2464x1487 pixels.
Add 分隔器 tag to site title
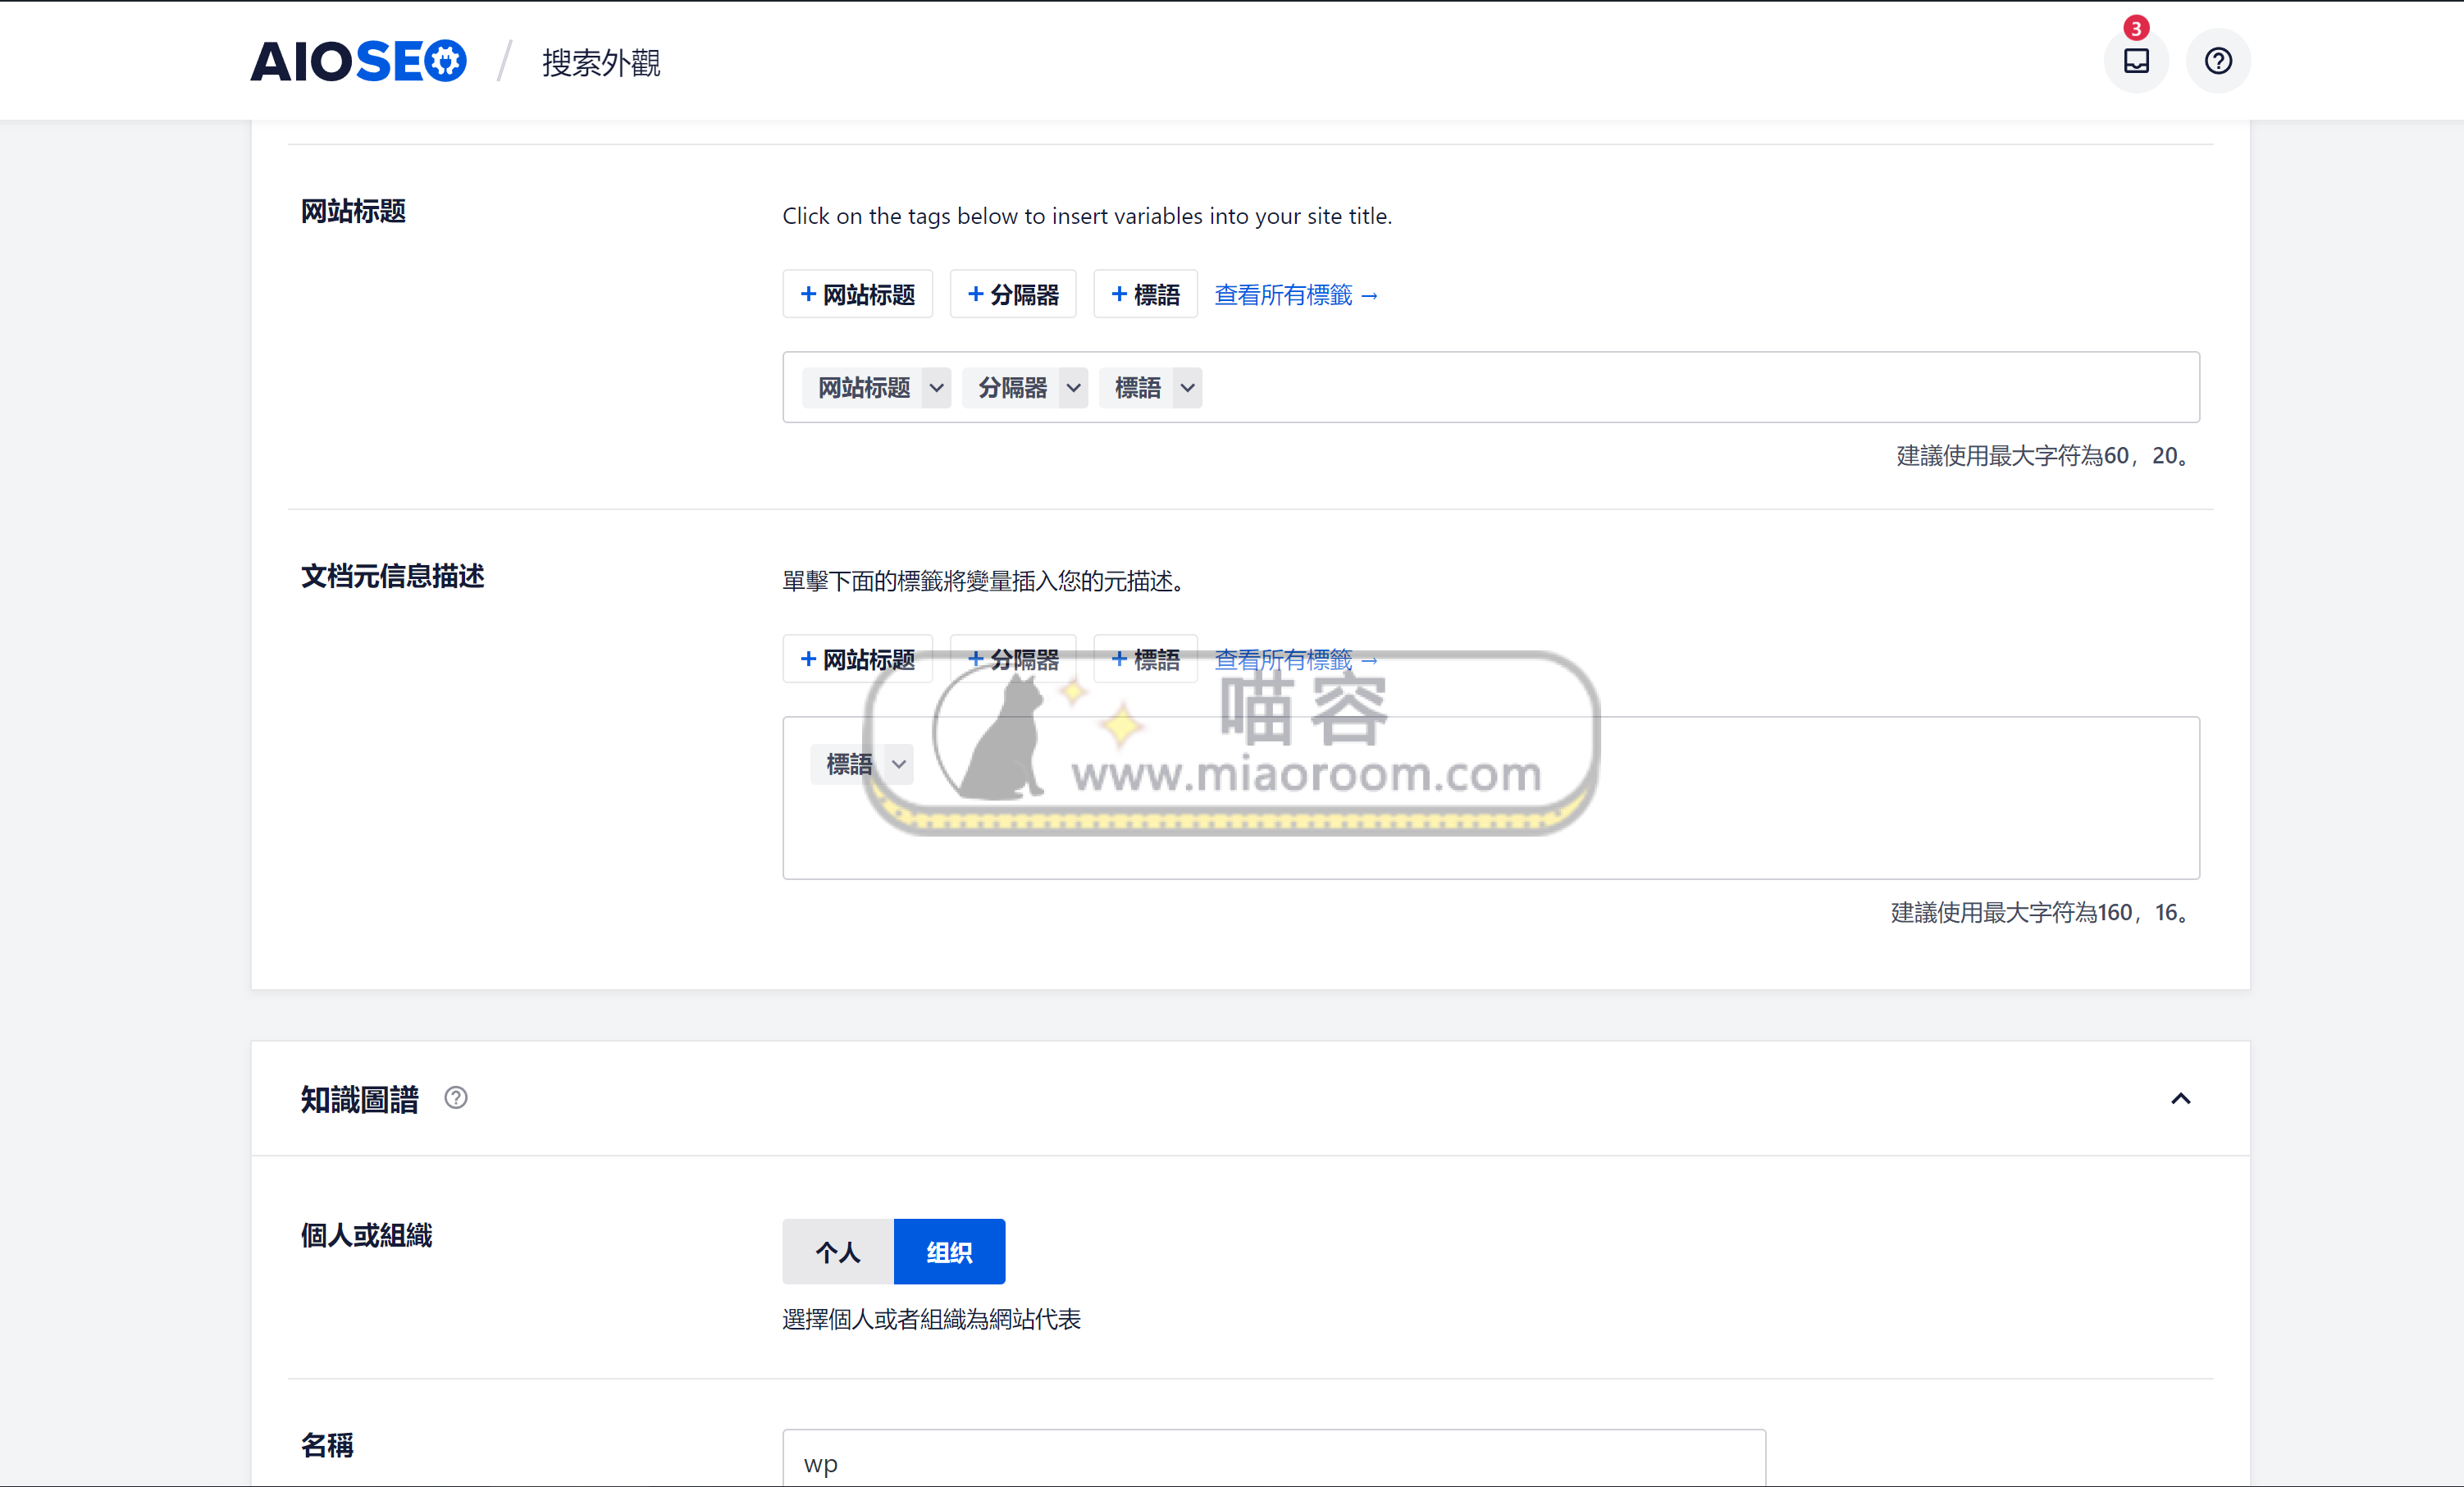[1012, 295]
